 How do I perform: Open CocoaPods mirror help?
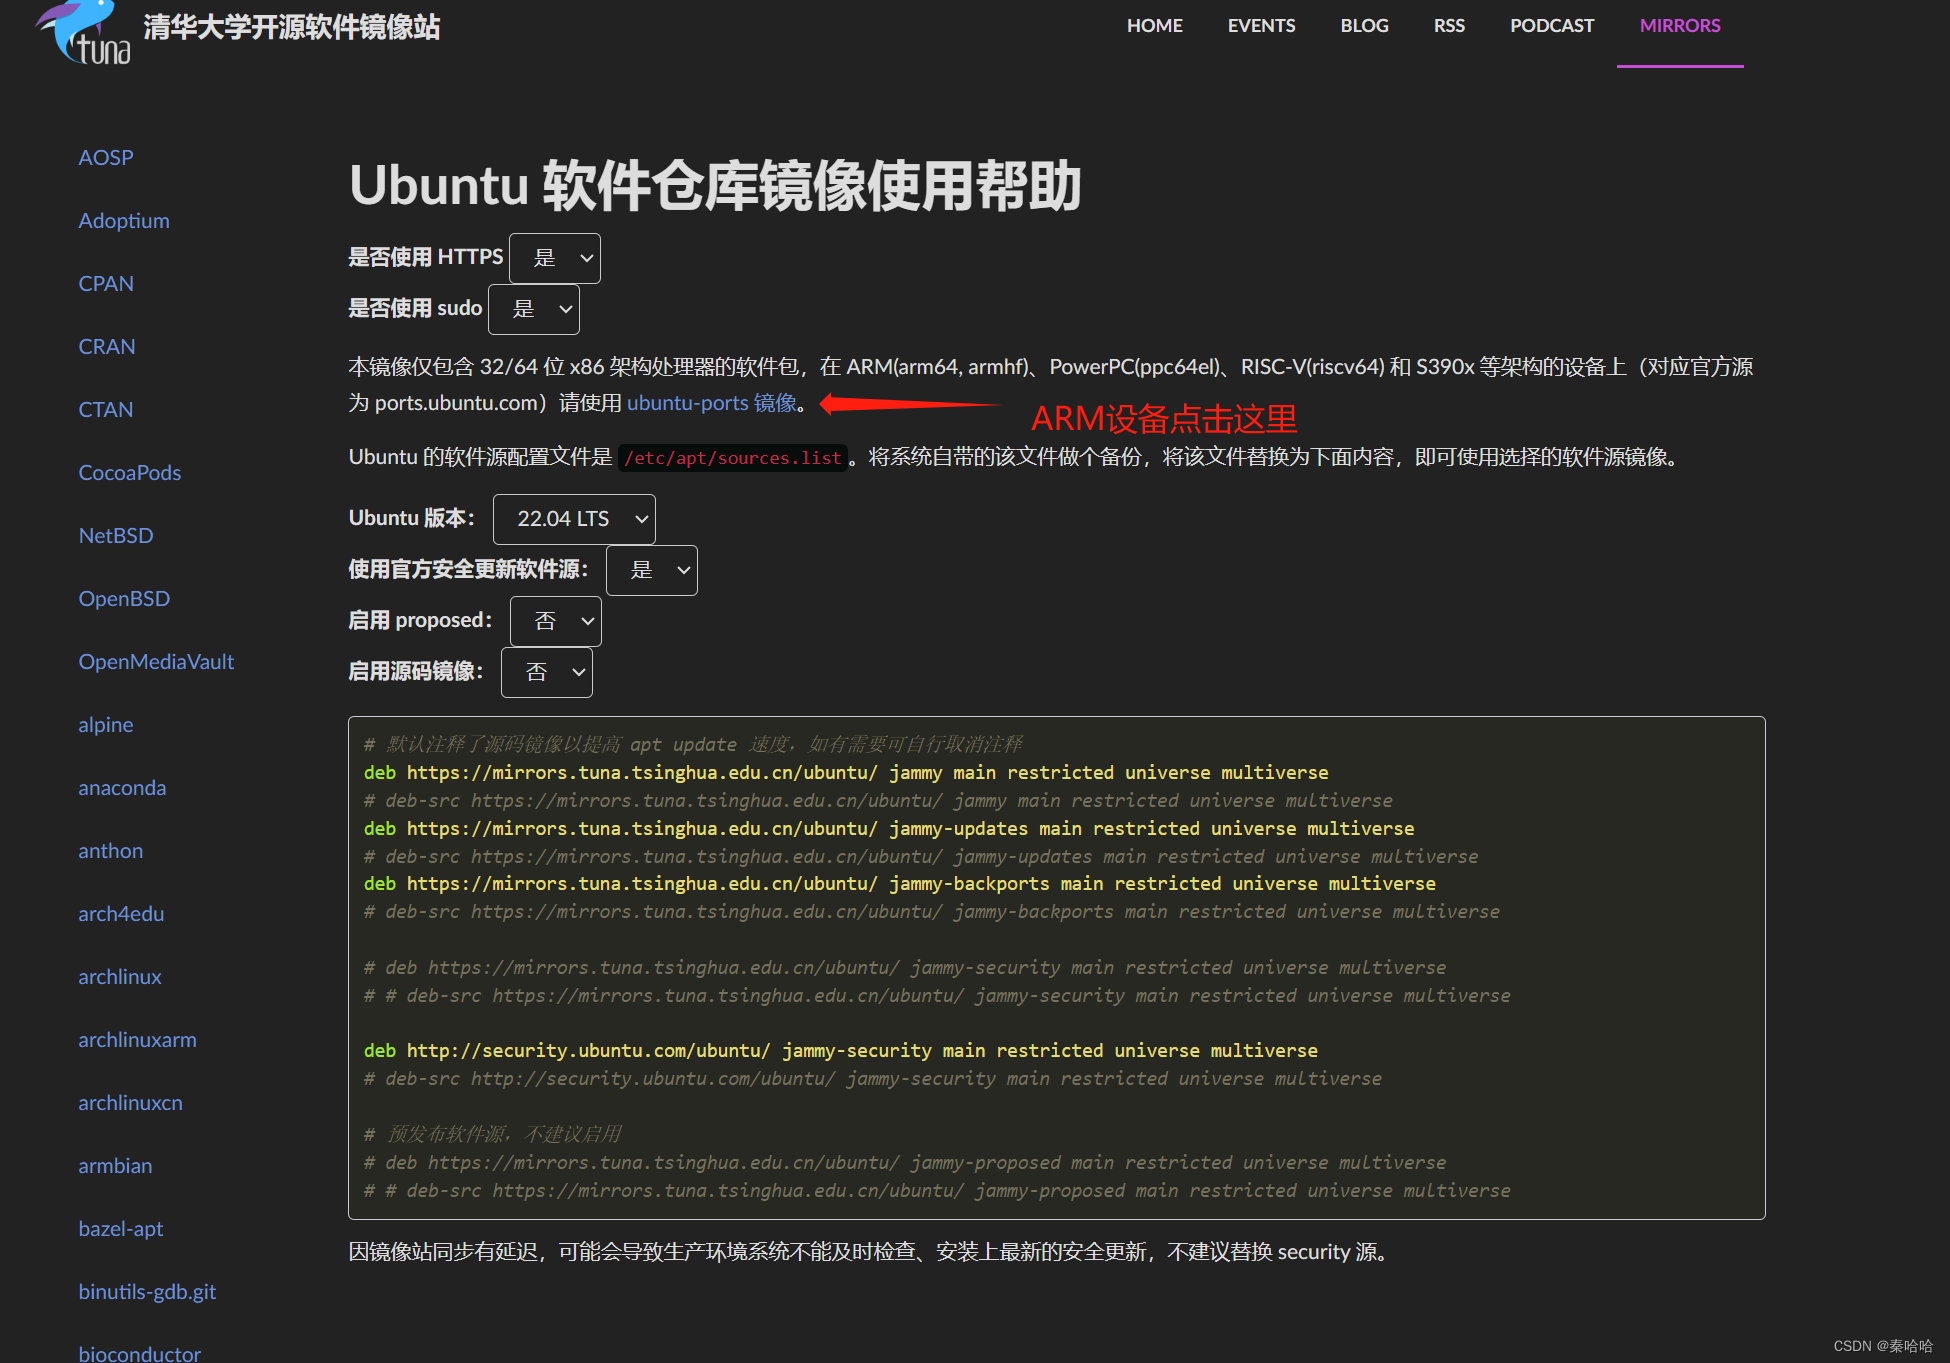pyautogui.click(x=130, y=473)
